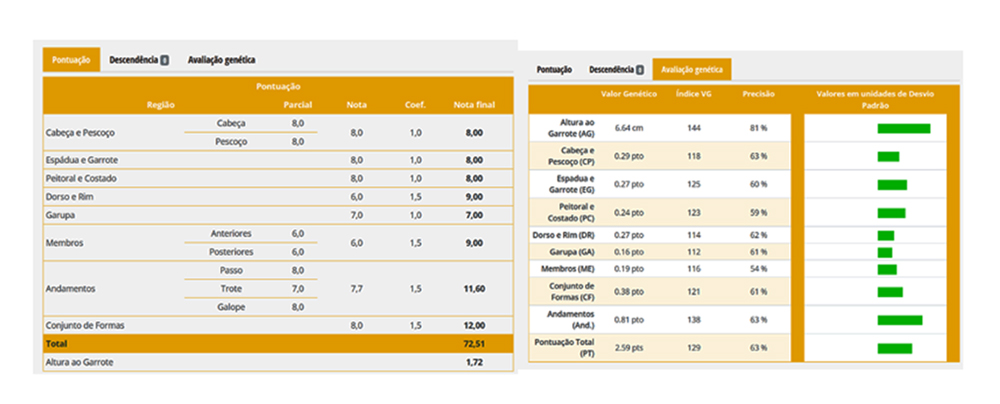Open the Pontuação tab in left panel
This screenshot has height=404, width=1000.
click(x=71, y=60)
